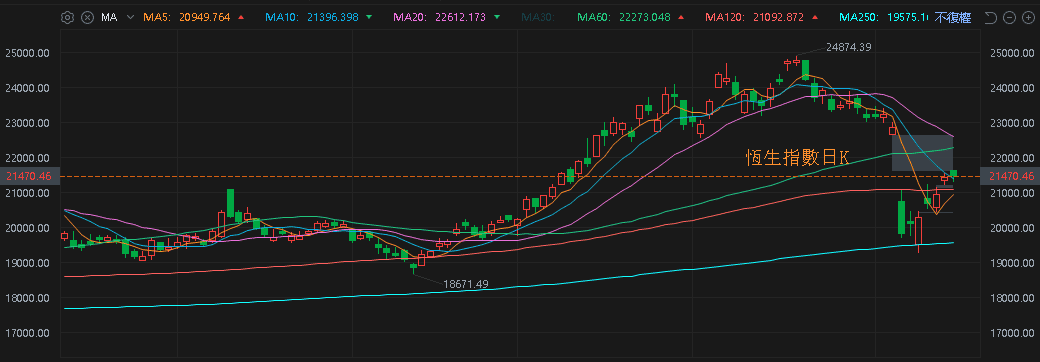Screen dimensions: 1040x362
Task: Zoom out chart with minus icon
Action: point(1009,18)
